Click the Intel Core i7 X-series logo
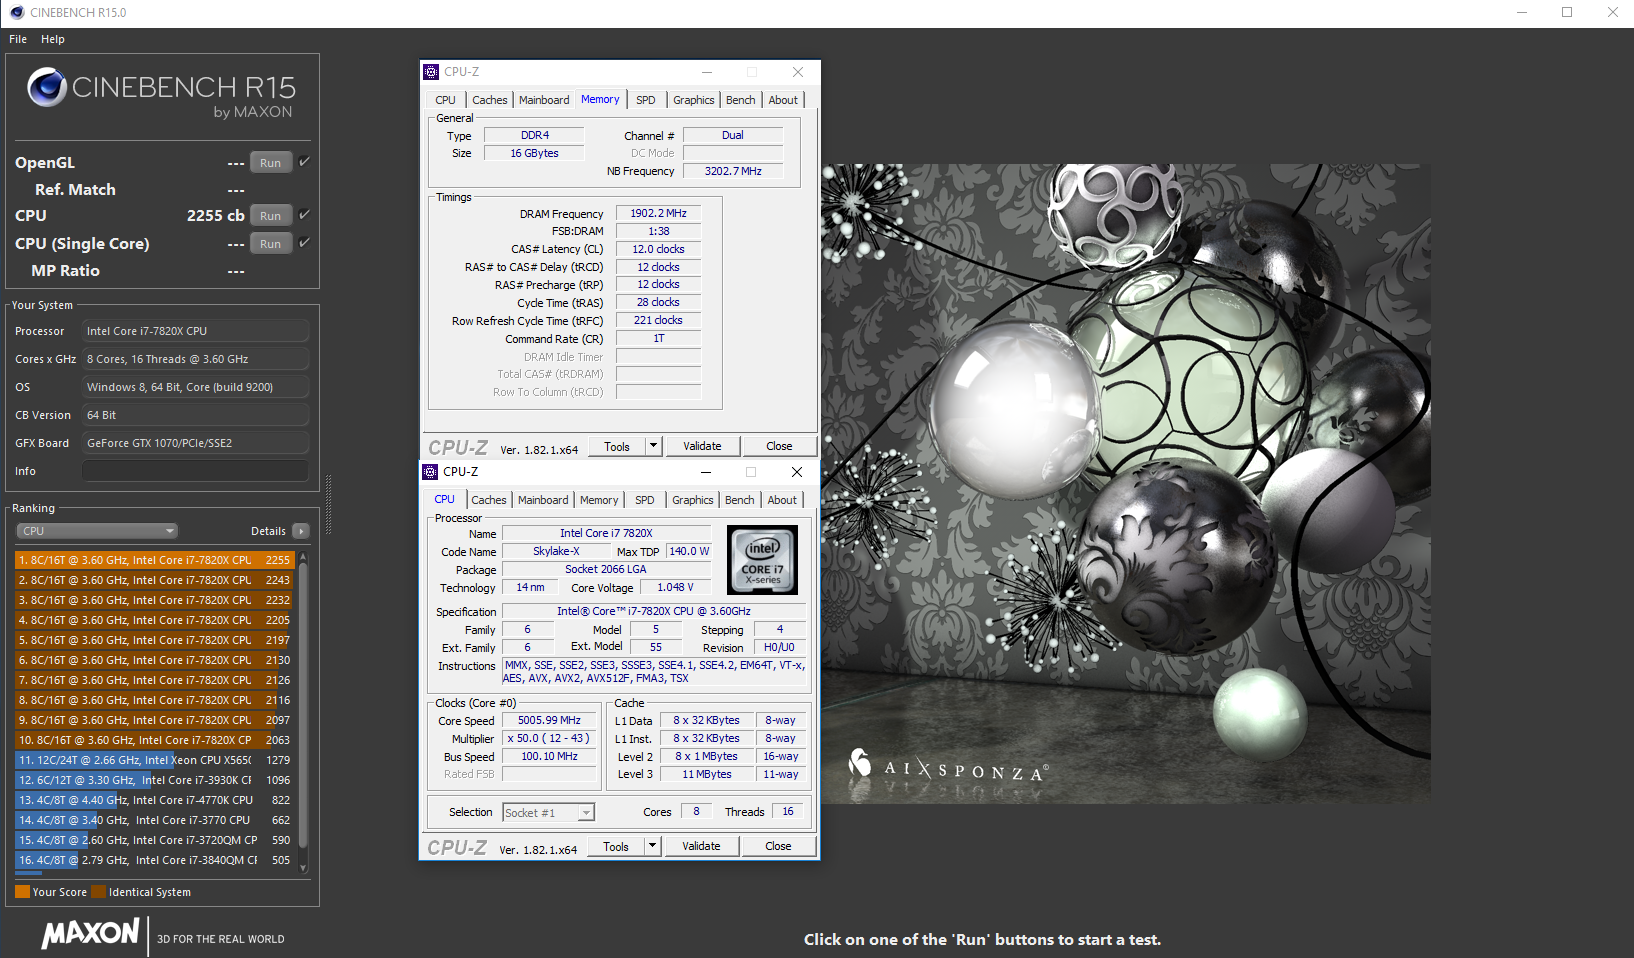 coord(762,560)
